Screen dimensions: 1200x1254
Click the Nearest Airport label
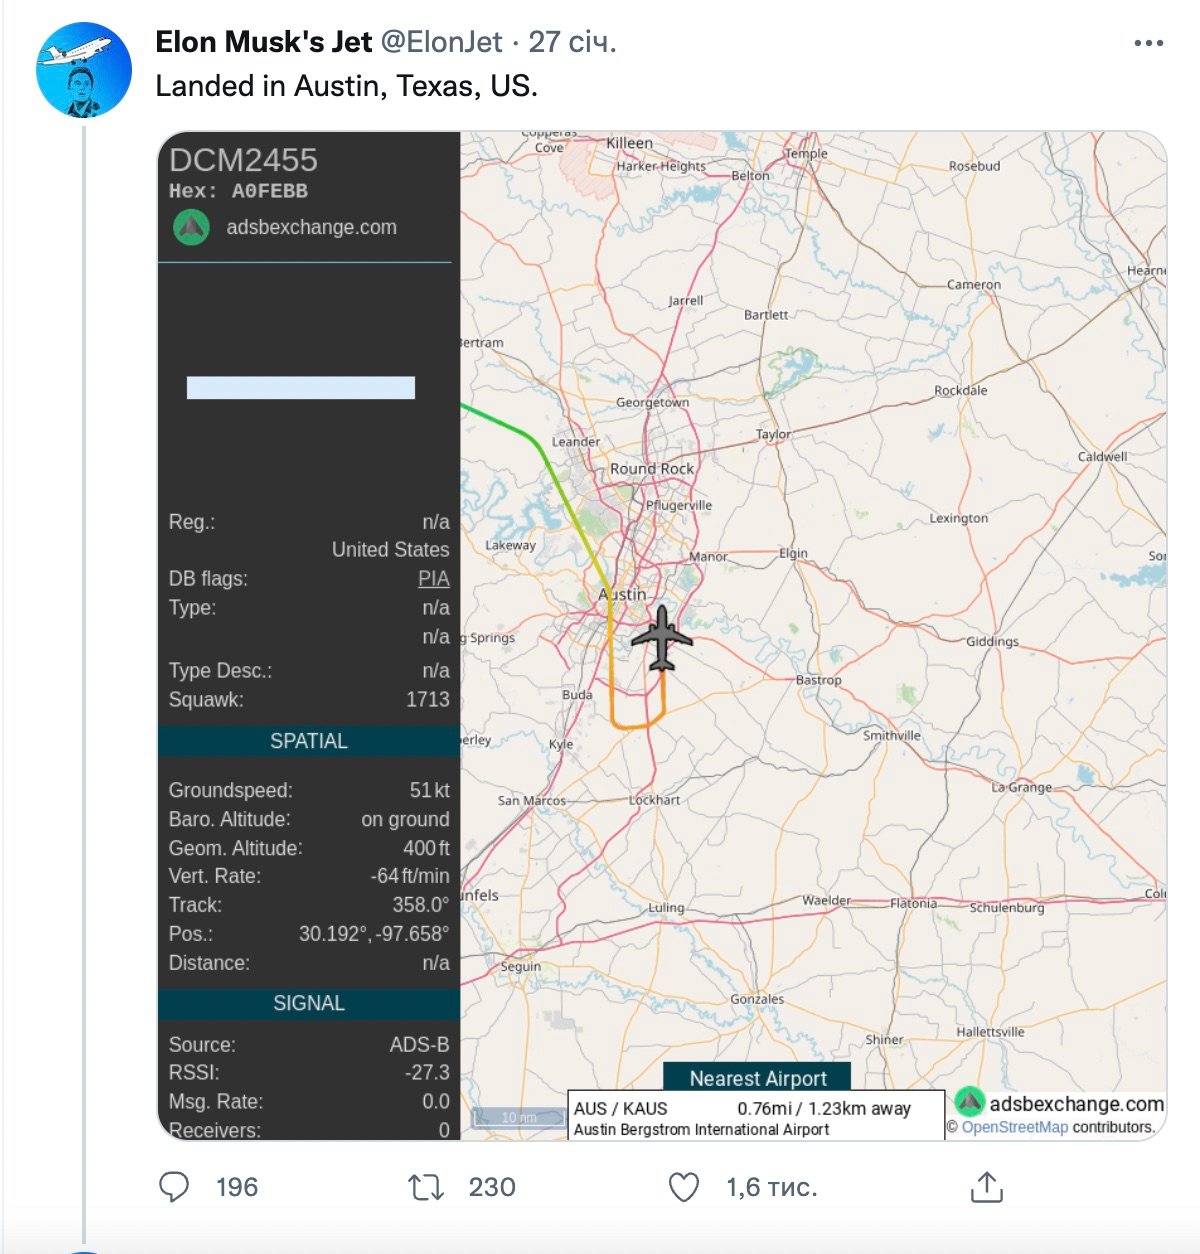pos(757,1077)
